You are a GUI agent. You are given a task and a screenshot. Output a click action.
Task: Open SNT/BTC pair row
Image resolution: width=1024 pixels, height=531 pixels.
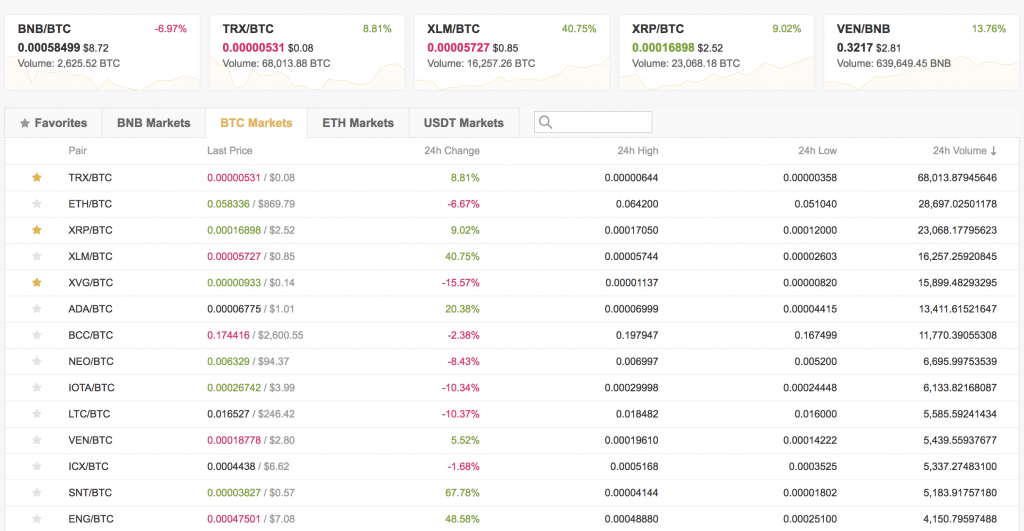click(x=512, y=492)
